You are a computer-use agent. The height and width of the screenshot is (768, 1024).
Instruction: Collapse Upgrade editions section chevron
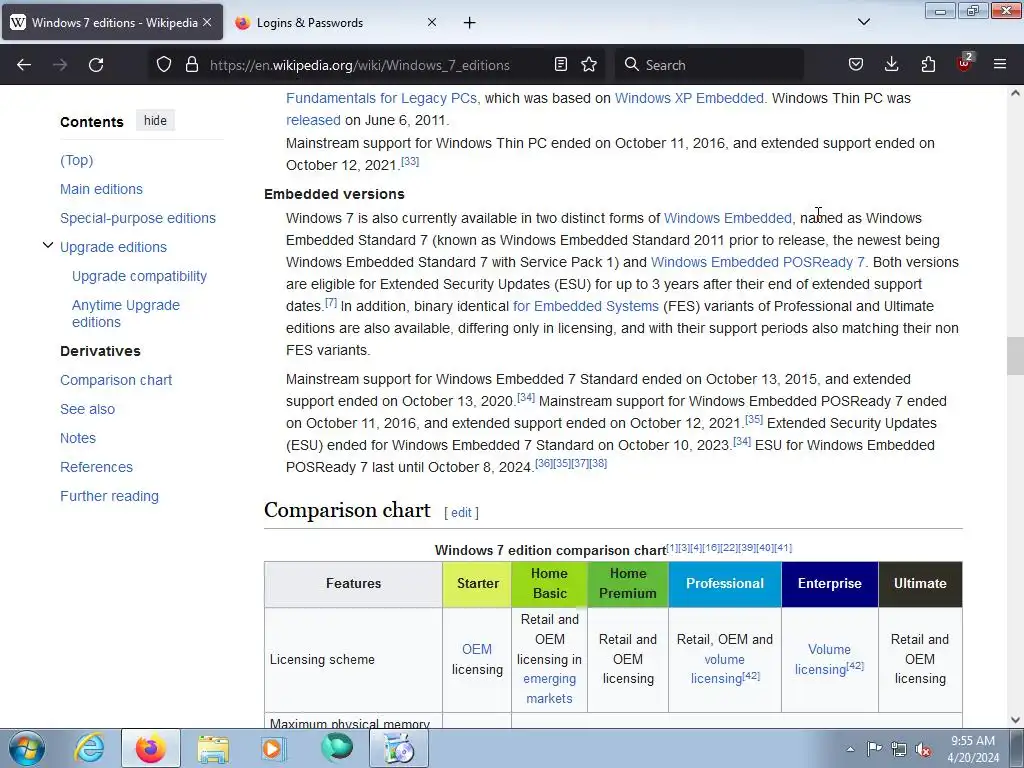(x=48, y=246)
